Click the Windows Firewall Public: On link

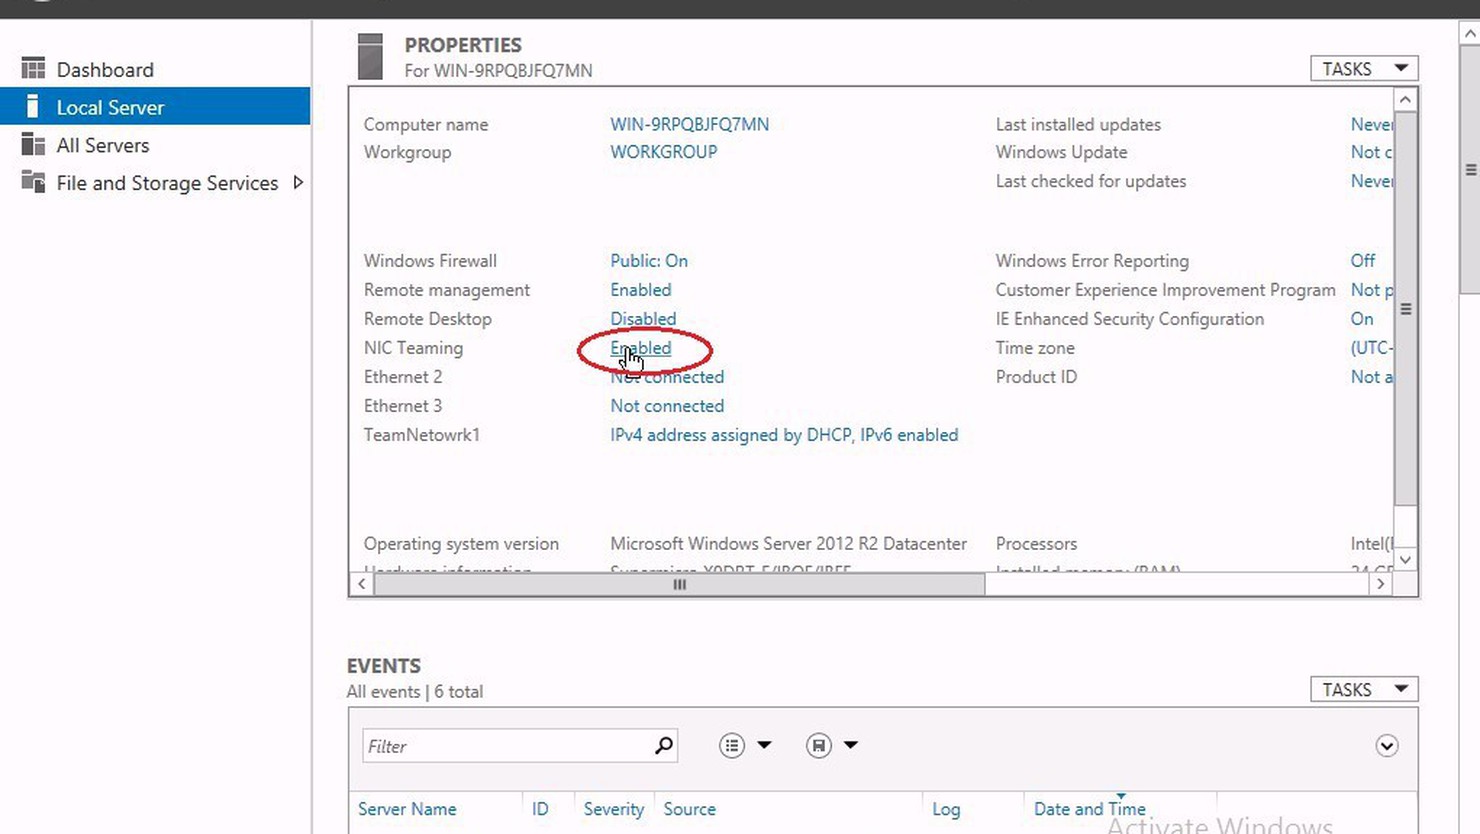click(649, 260)
